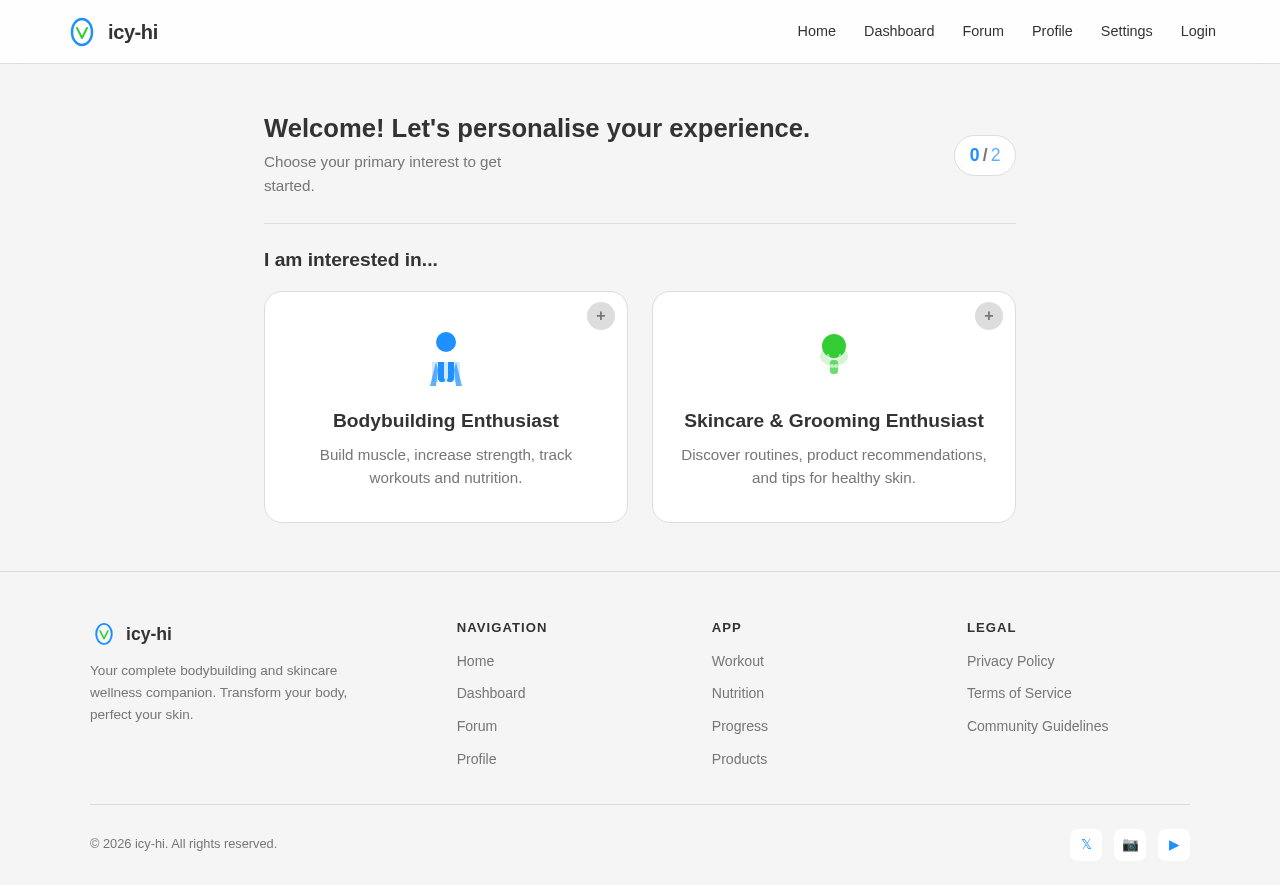Click the X (Twitter) social icon

pyautogui.click(x=1086, y=845)
